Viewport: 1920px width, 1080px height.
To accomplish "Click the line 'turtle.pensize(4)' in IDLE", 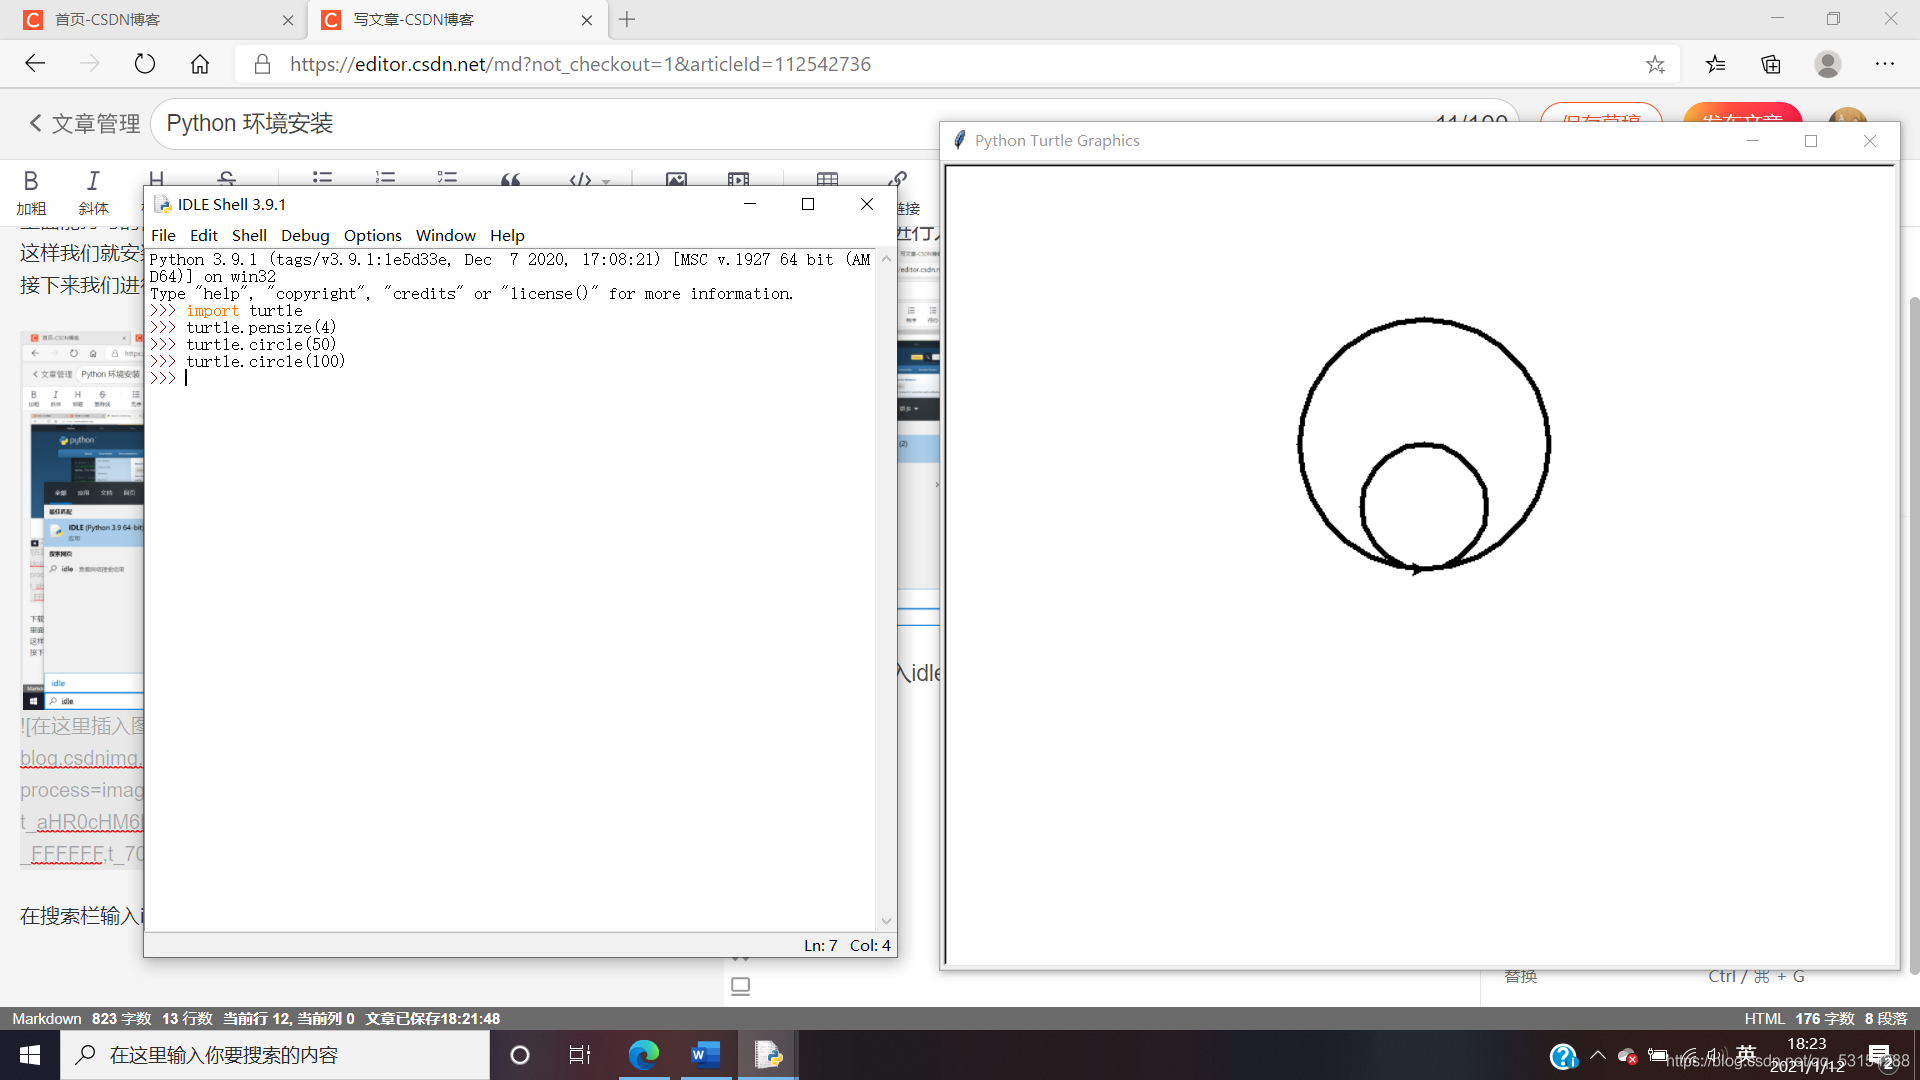I will (x=261, y=327).
